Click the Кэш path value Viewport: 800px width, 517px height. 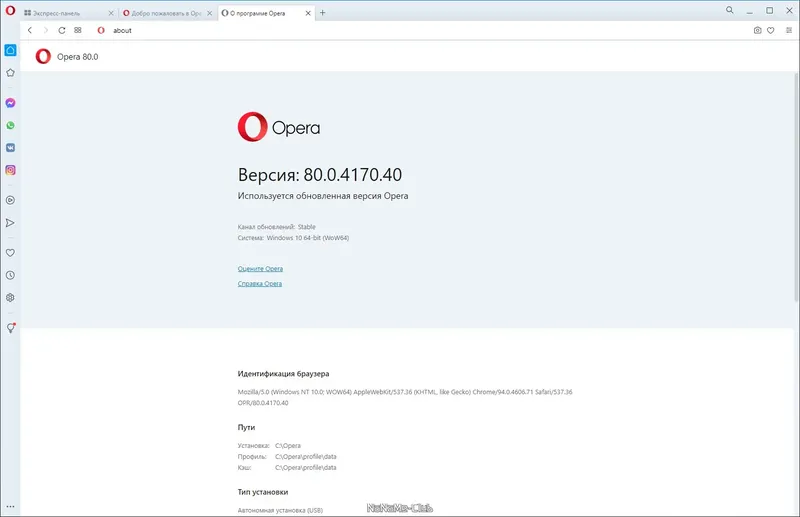coord(306,467)
